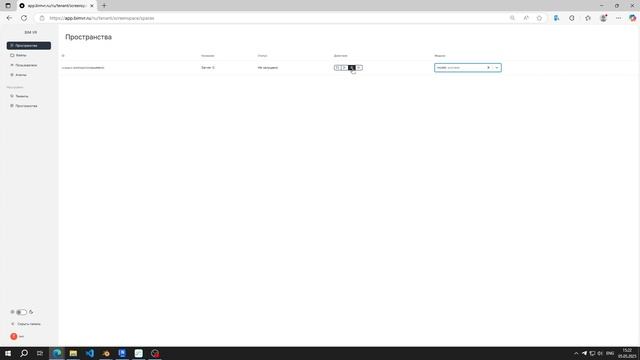Screen dimensions: 640x360
Task: Select the app.bimvr.ru browser tab
Action: [56, 6]
